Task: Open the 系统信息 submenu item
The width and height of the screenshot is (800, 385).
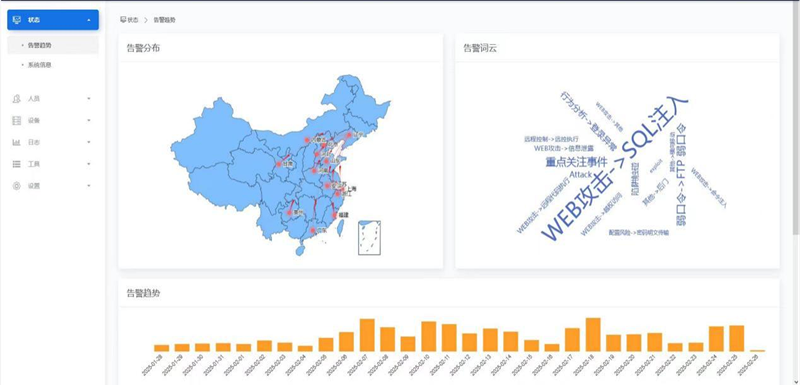Action: [x=53, y=65]
